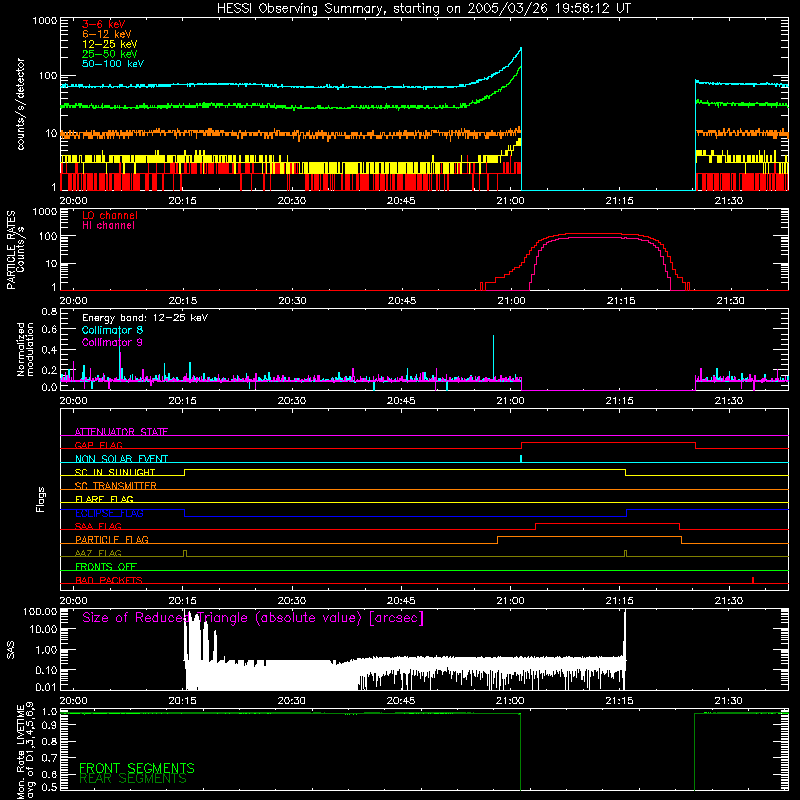Select the Collimator 8 legend label

pyautogui.click(x=112, y=330)
